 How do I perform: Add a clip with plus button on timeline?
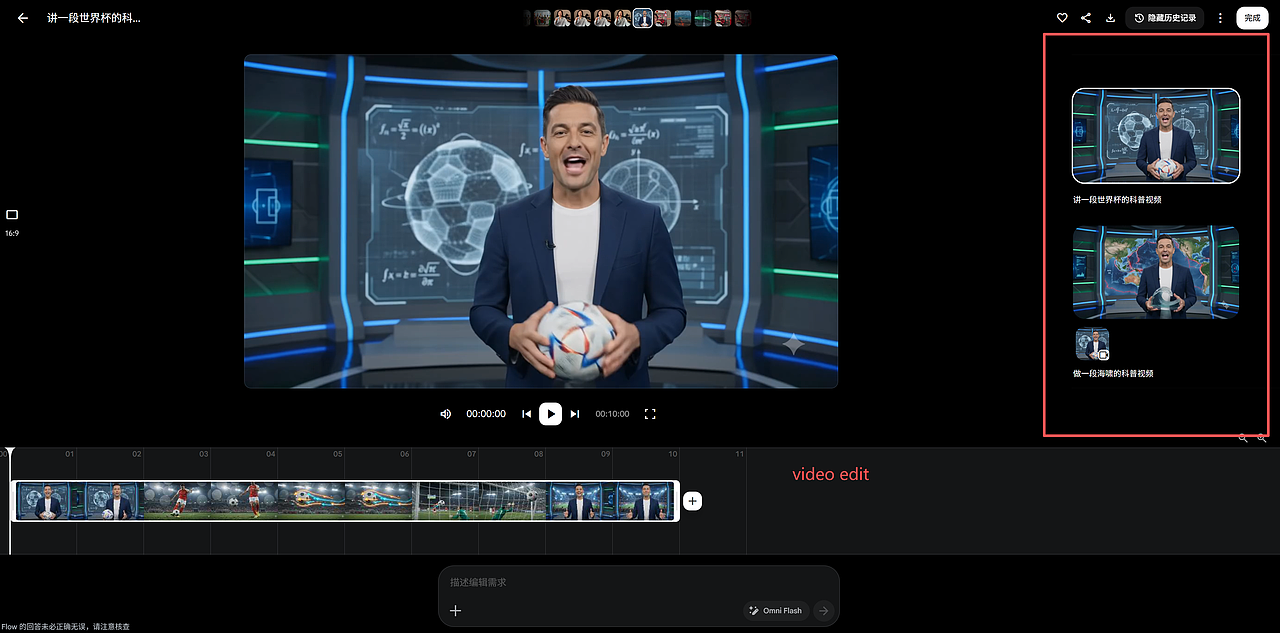(693, 501)
